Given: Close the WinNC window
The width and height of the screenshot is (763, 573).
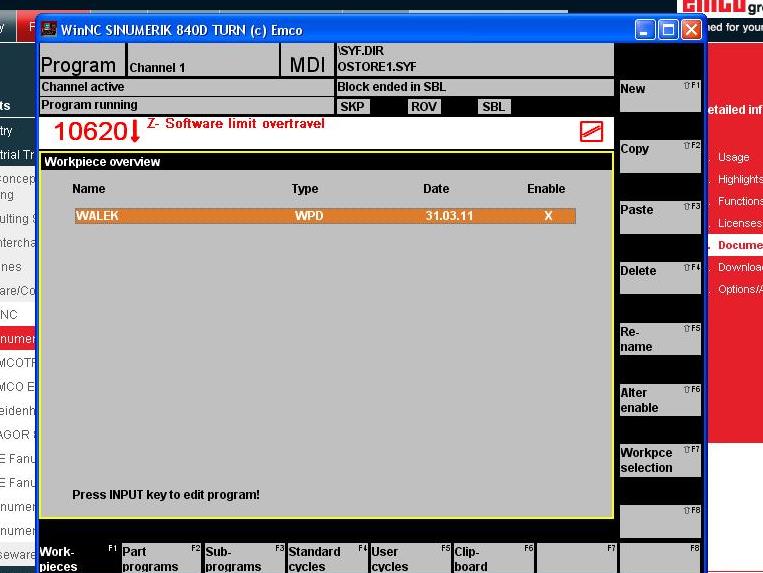Looking at the screenshot, I should tap(691, 30).
